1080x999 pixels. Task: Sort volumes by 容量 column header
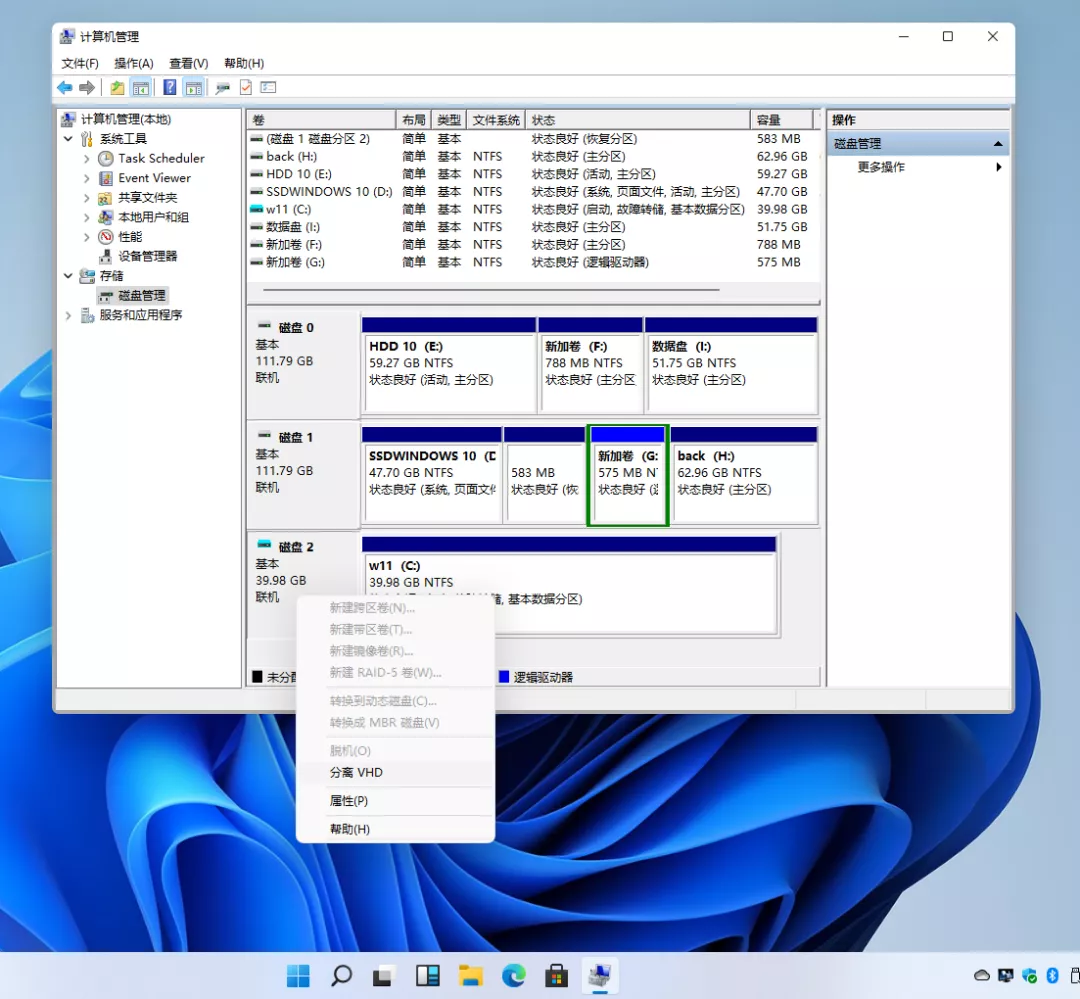(768, 120)
